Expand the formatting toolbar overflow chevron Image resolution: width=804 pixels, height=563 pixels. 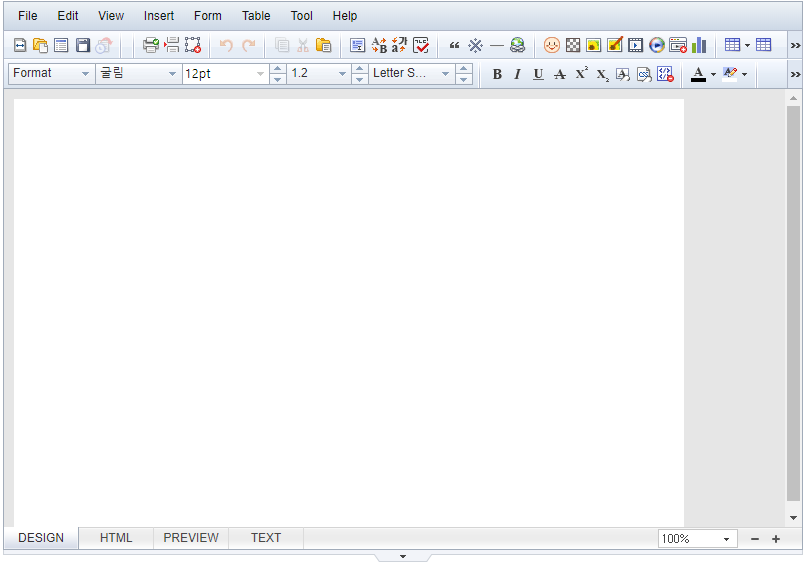click(x=795, y=74)
